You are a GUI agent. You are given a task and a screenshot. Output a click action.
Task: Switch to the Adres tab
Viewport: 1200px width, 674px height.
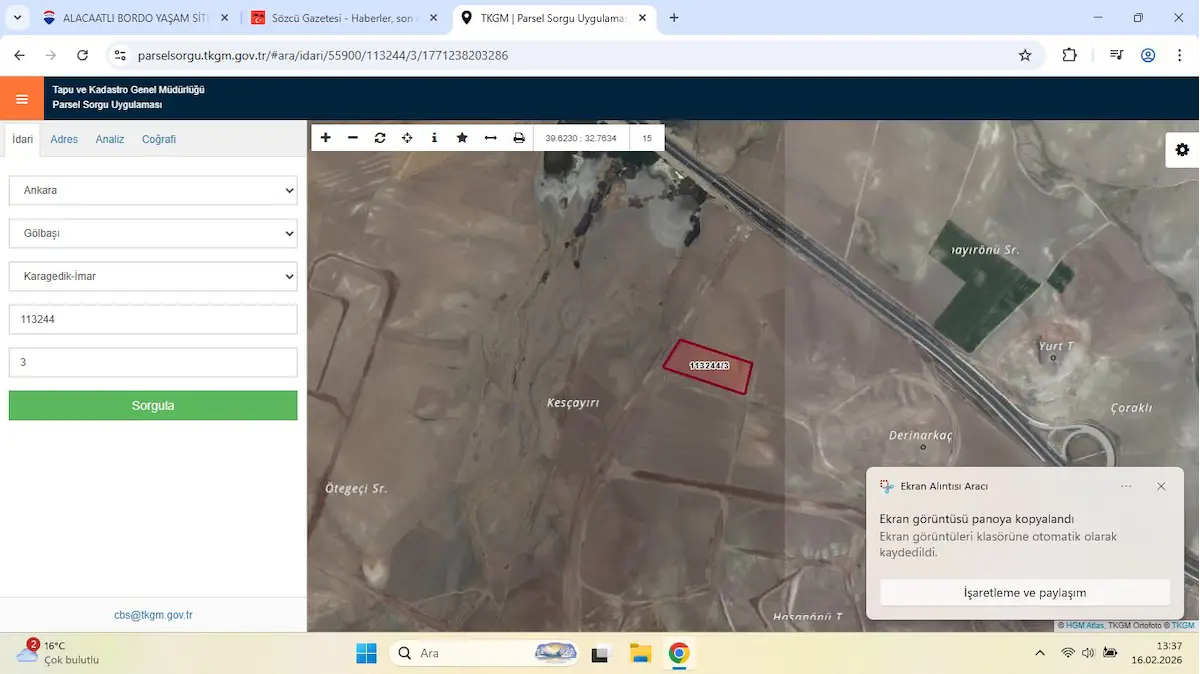point(64,139)
